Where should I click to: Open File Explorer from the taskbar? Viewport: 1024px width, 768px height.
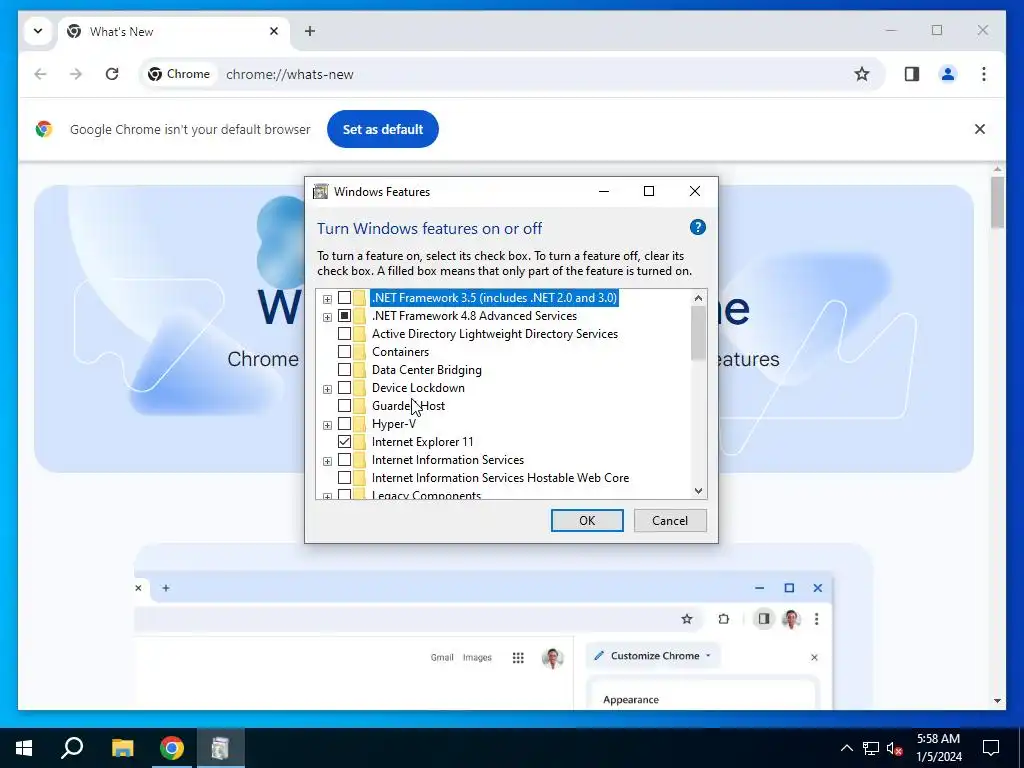[122, 748]
